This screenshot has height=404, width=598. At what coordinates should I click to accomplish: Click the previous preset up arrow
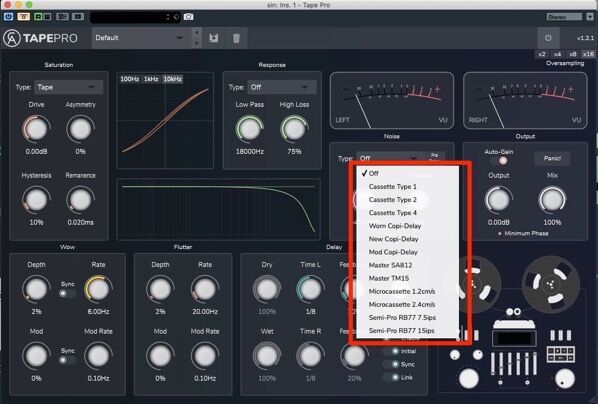click(196, 32)
